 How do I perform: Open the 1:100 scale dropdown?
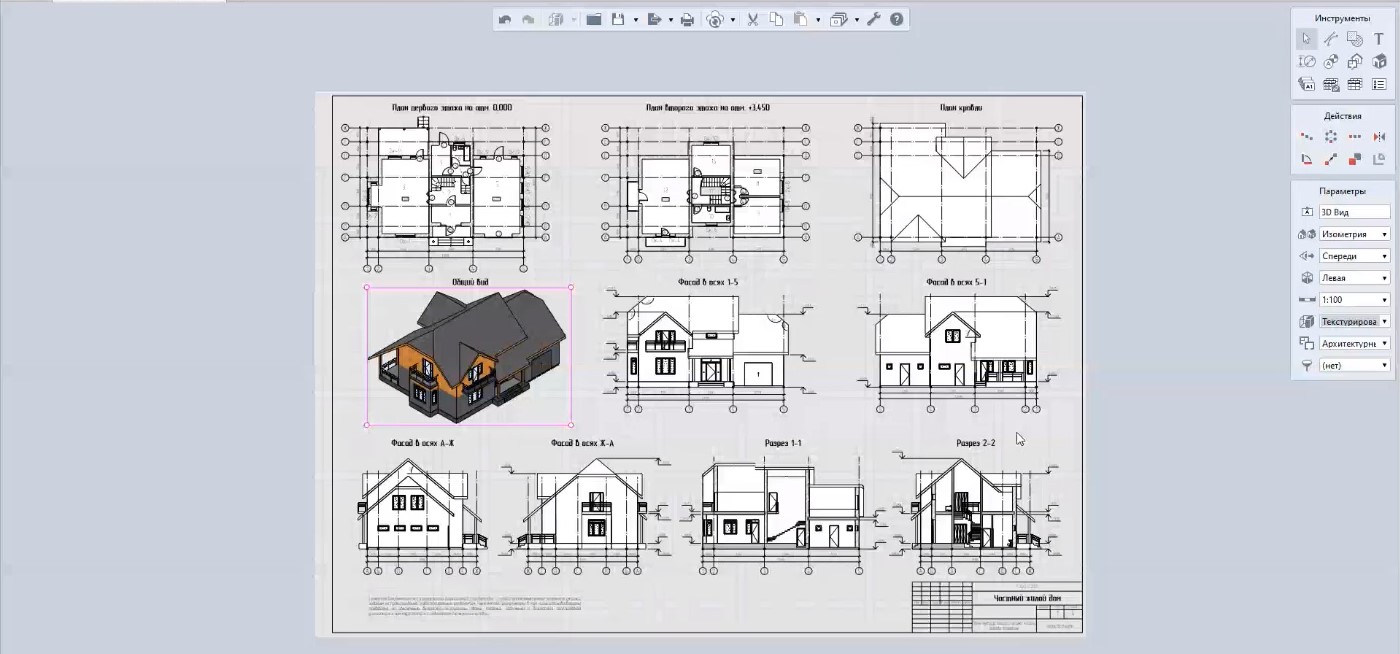[x=1355, y=300]
